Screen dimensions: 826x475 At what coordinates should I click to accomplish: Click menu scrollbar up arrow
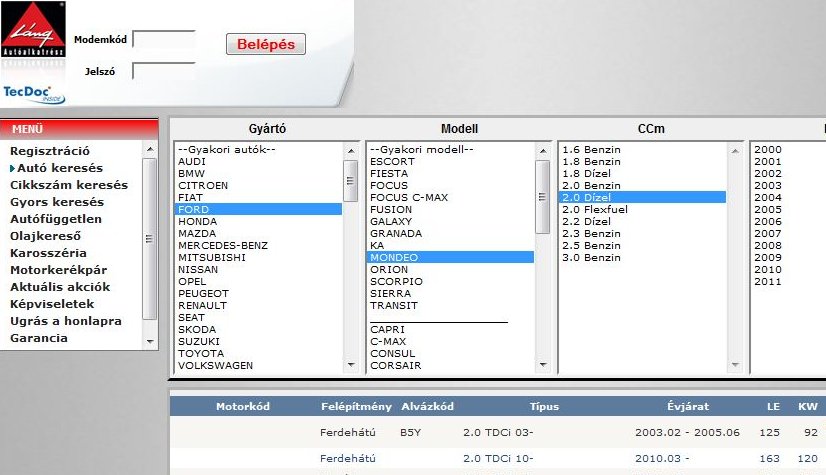pyautogui.click(x=150, y=149)
